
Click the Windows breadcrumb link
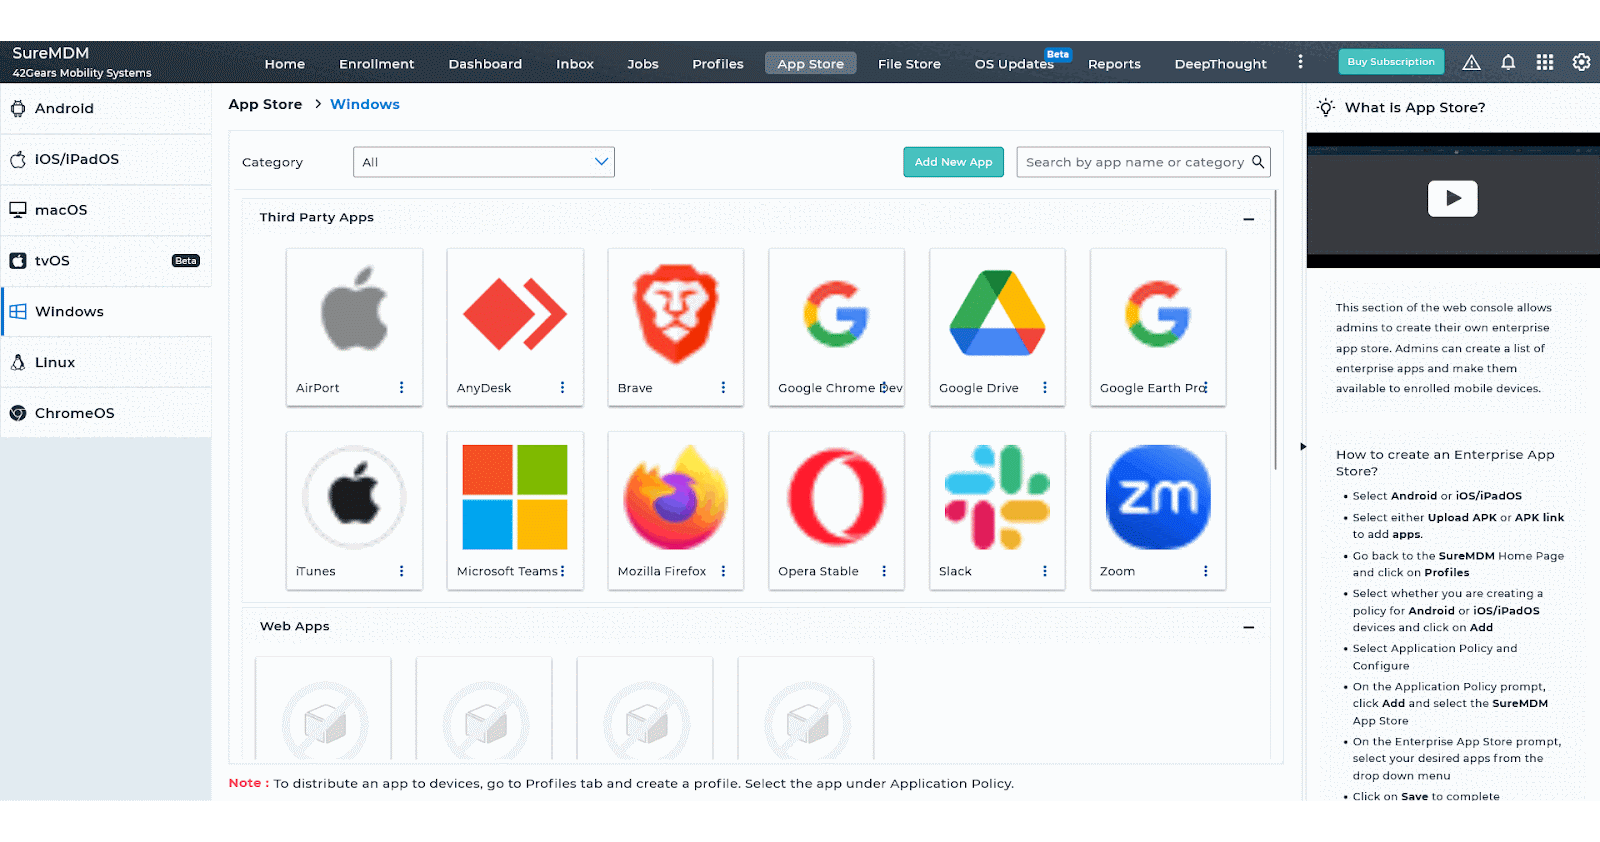pyautogui.click(x=365, y=104)
